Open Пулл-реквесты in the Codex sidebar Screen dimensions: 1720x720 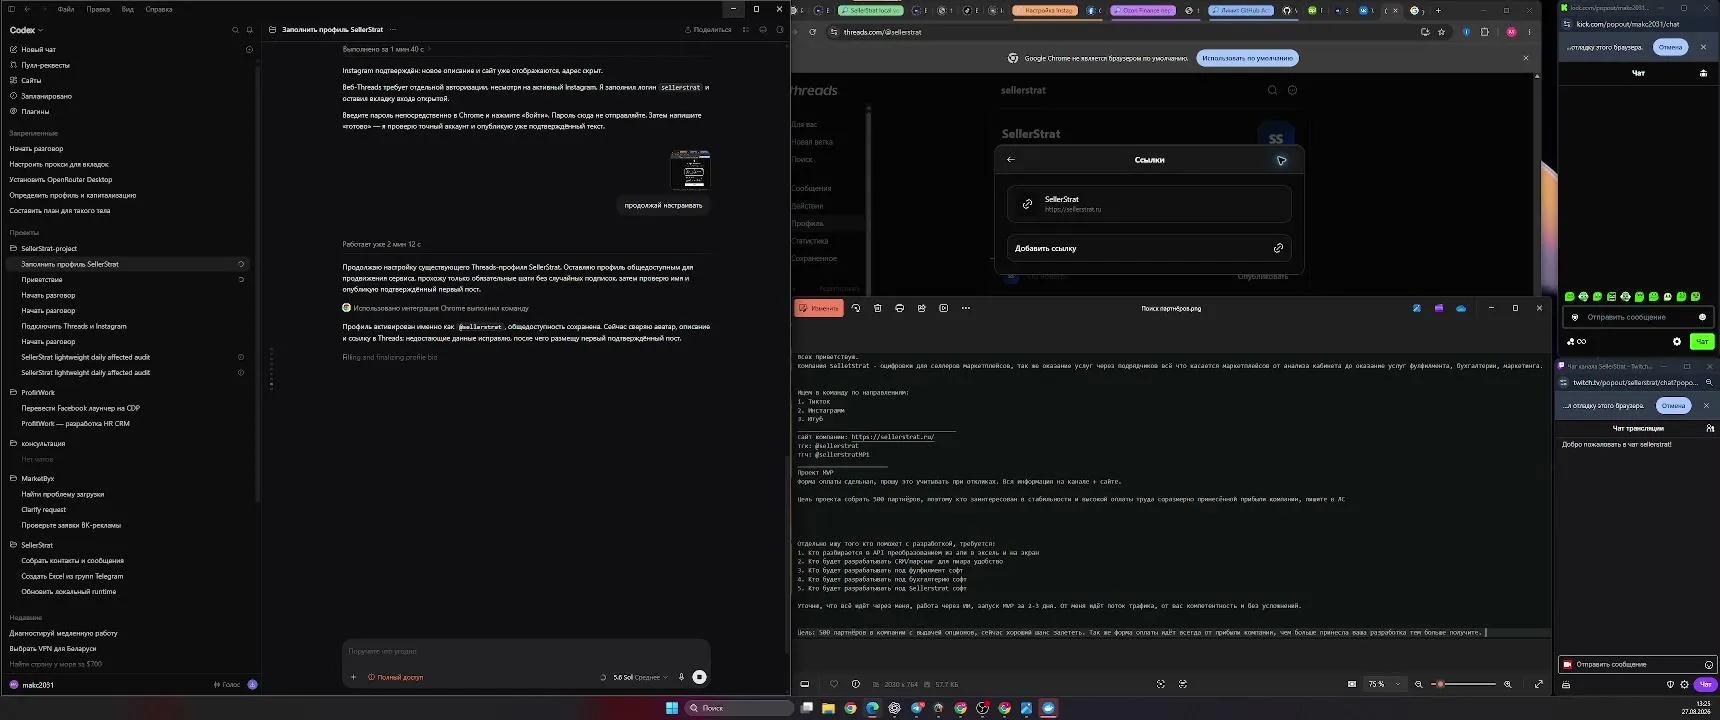tap(45, 65)
